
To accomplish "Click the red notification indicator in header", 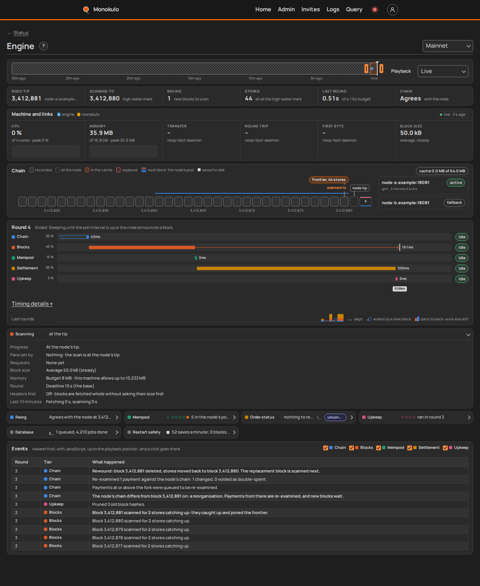I will 375,10.
